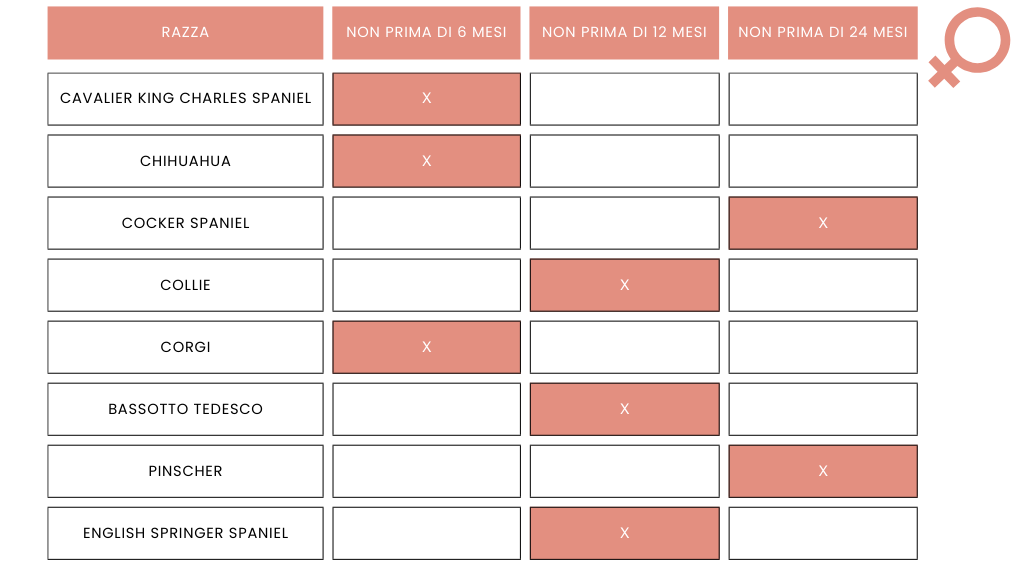Viewport: 1024px width, 573px height.
Task: Click the Bassotto Tedesco breed cell
Action: [185, 408]
